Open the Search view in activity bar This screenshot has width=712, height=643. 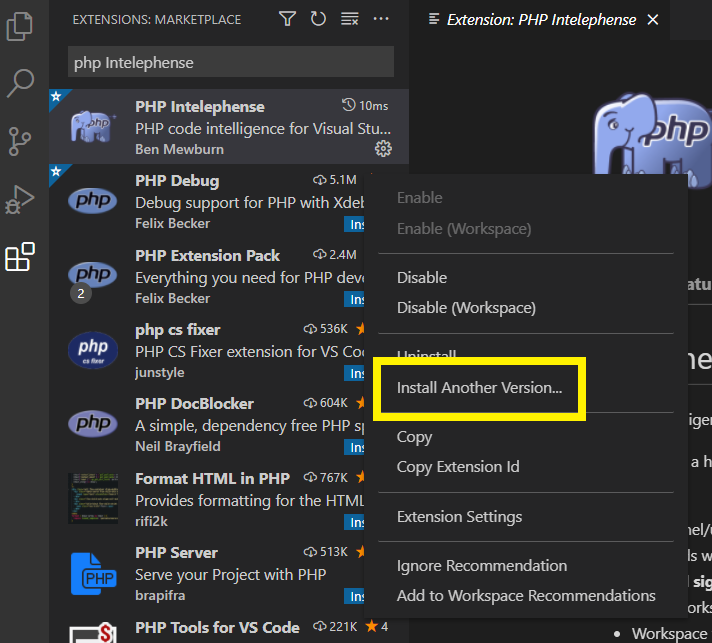tap(20, 83)
